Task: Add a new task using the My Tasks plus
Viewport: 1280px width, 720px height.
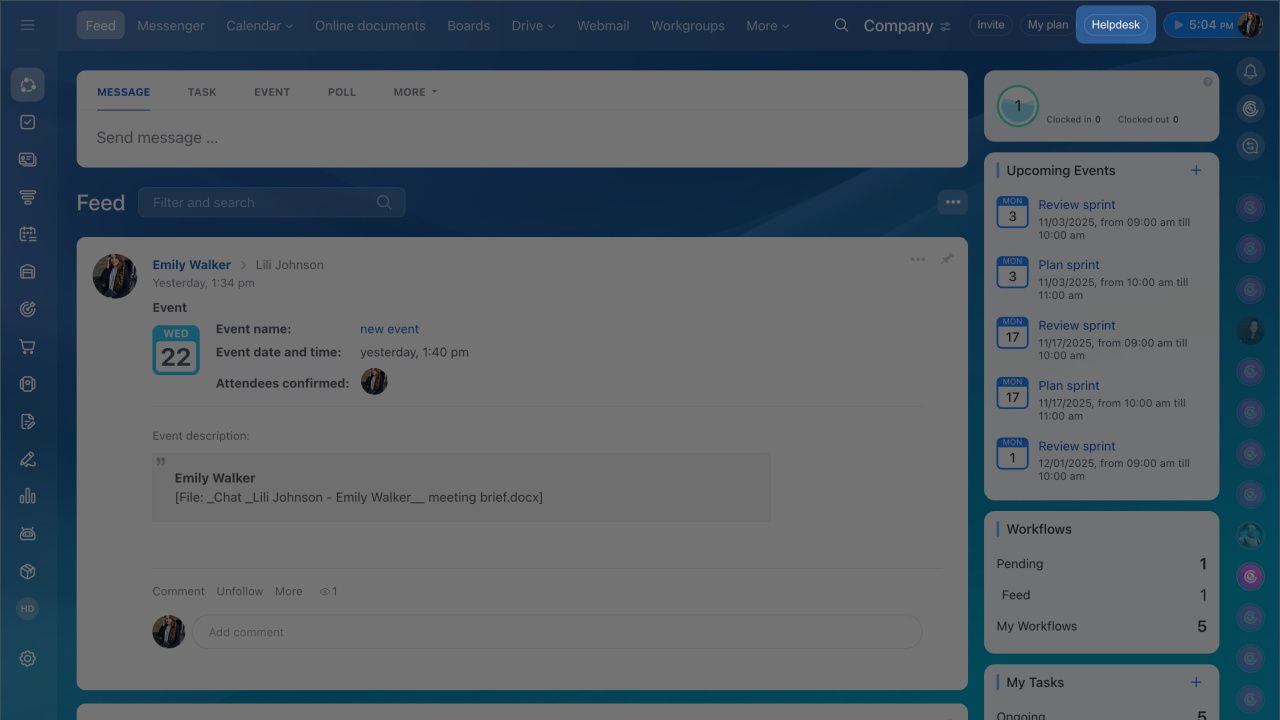Action: click(x=1196, y=682)
